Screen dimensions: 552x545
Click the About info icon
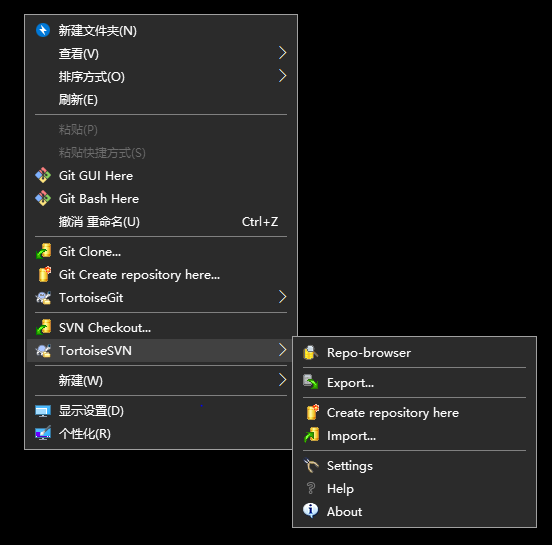[x=310, y=510]
